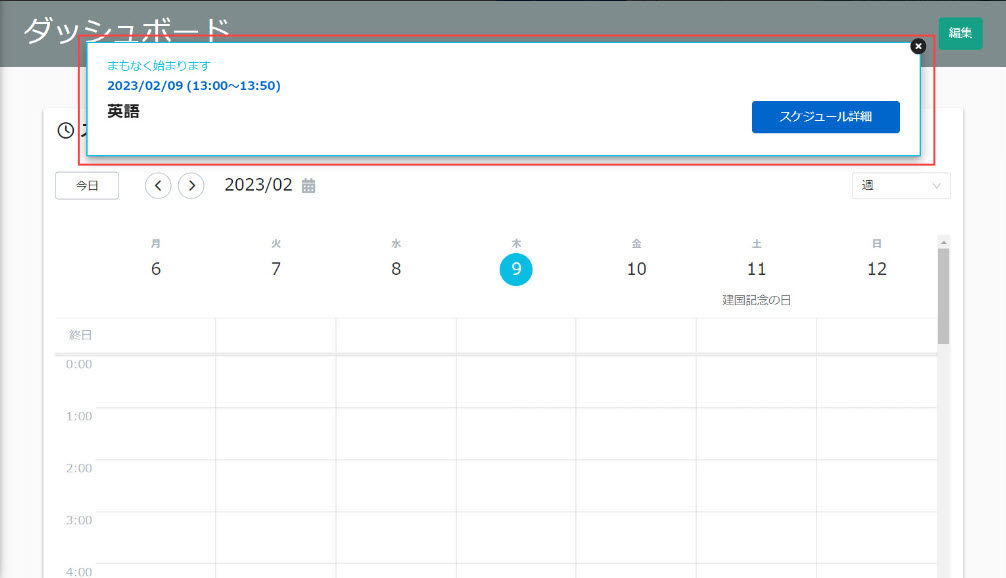Click the calendar vertical scrollbar thumb
1006x578 pixels.
coord(943,295)
